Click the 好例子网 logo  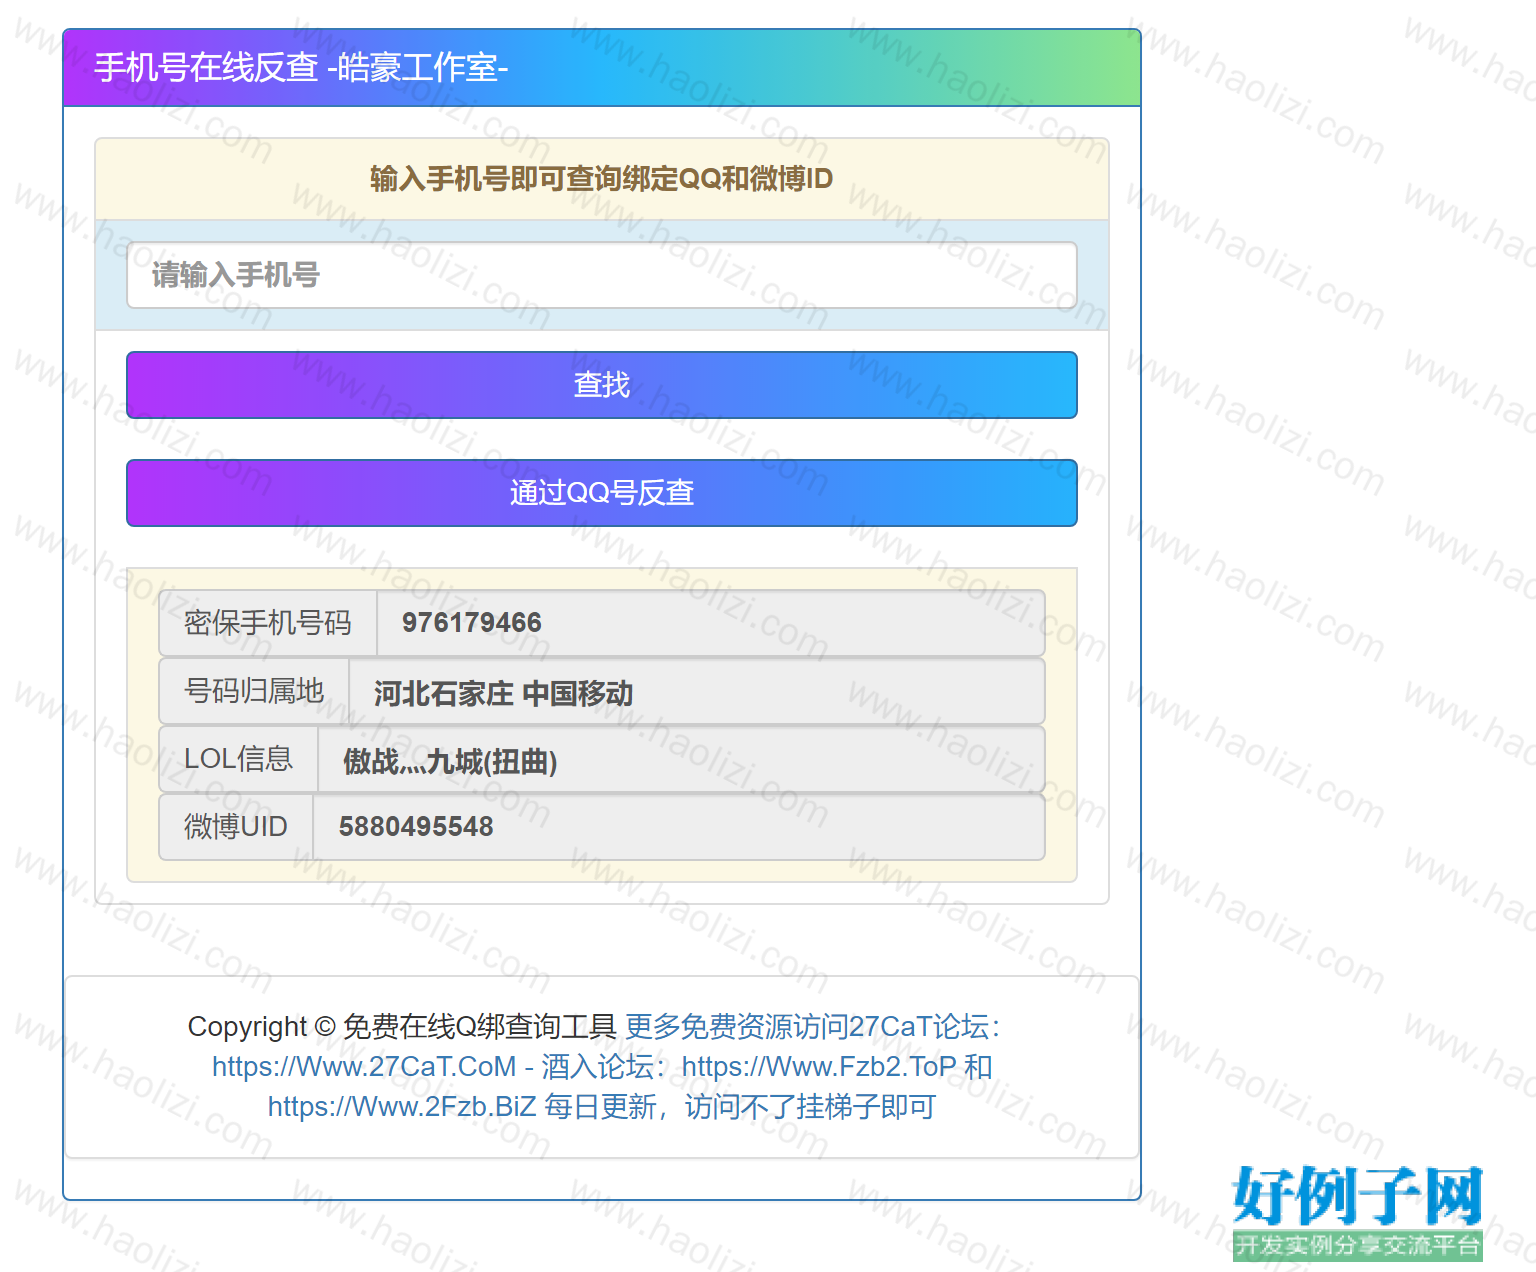(1357, 1212)
